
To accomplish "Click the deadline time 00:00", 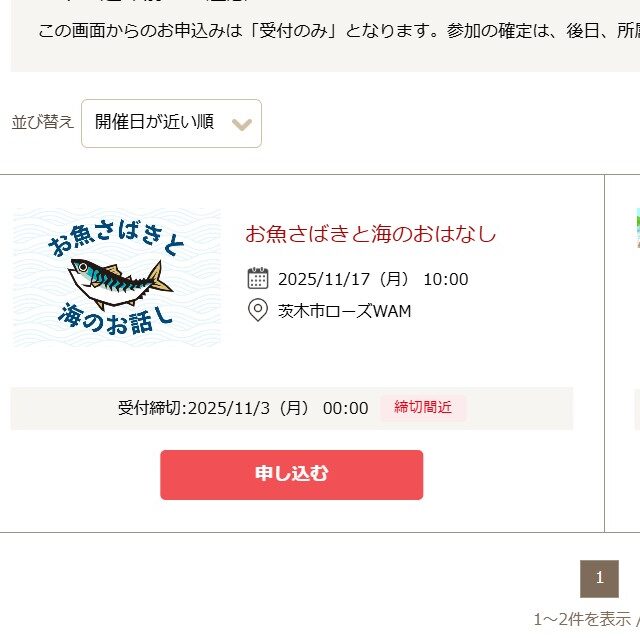I will click(346, 408).
